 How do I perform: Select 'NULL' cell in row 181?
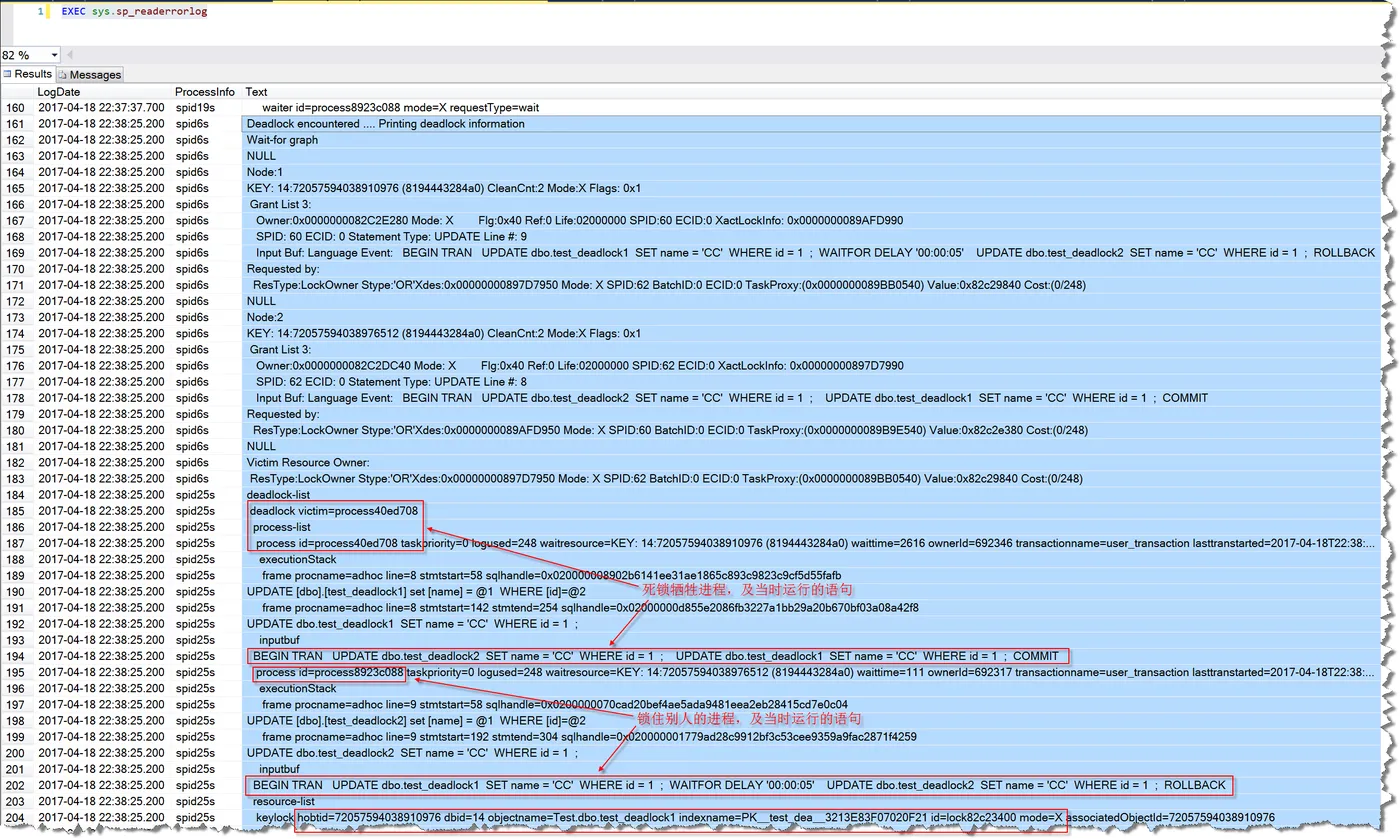point(810,446)
